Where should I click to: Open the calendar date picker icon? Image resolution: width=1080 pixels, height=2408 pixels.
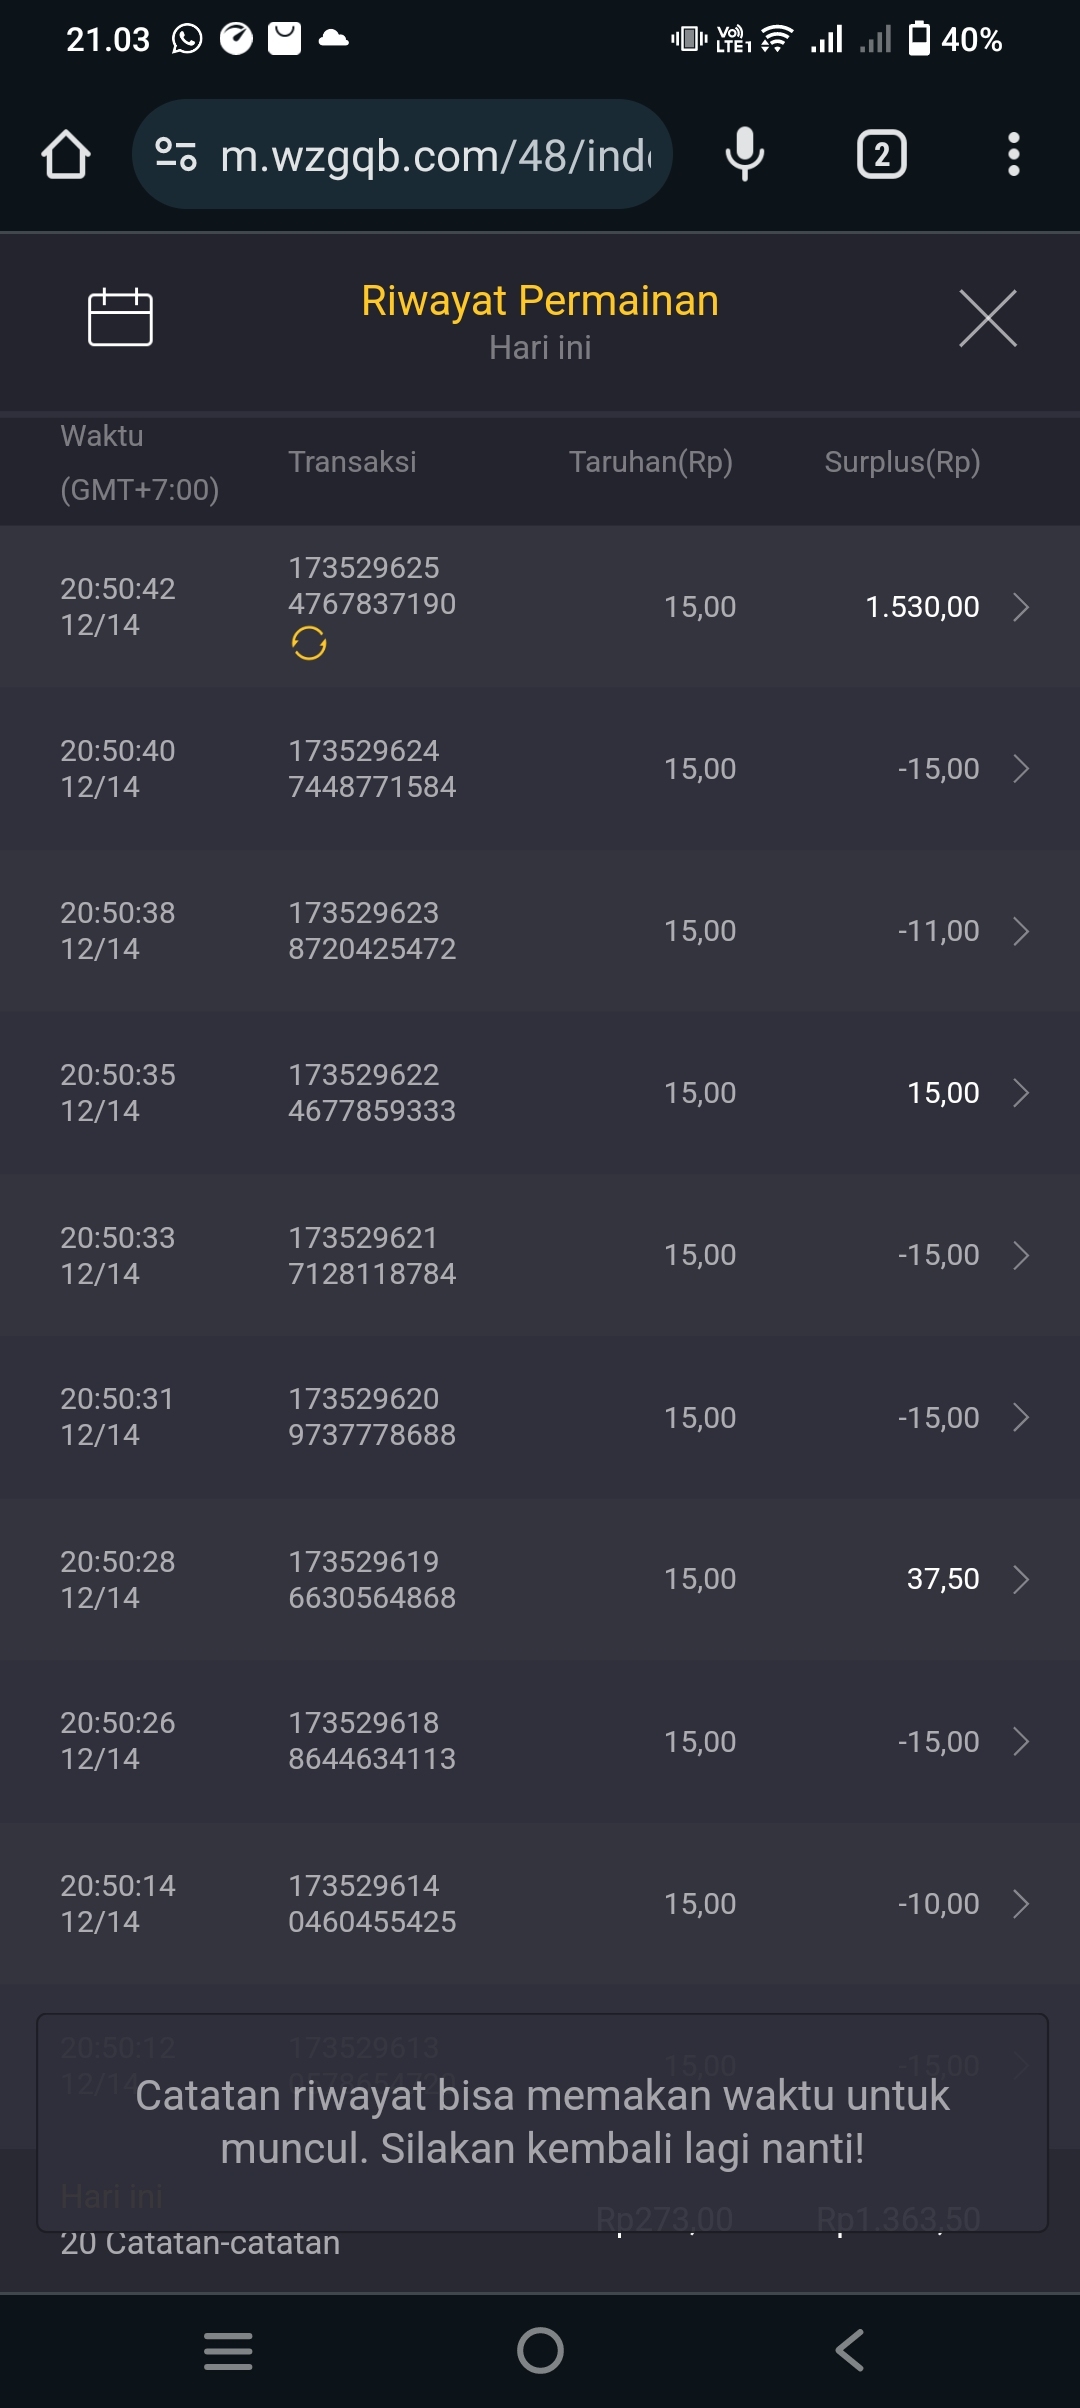tap(120, 318)
